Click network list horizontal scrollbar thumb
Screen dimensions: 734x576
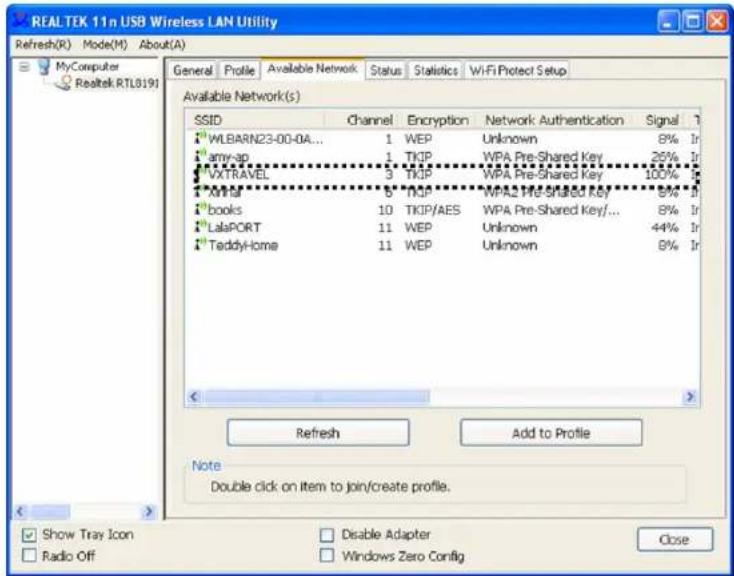click(x=316, y=397)
